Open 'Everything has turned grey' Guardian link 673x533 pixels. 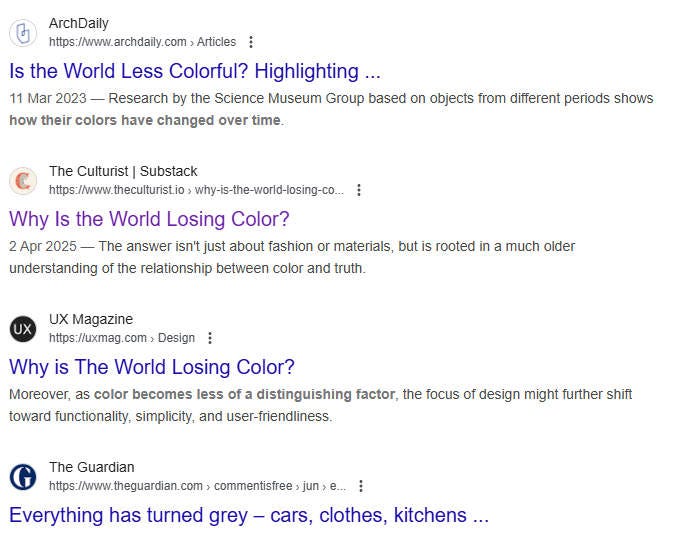pyautogui.click(x=249, y=515)
